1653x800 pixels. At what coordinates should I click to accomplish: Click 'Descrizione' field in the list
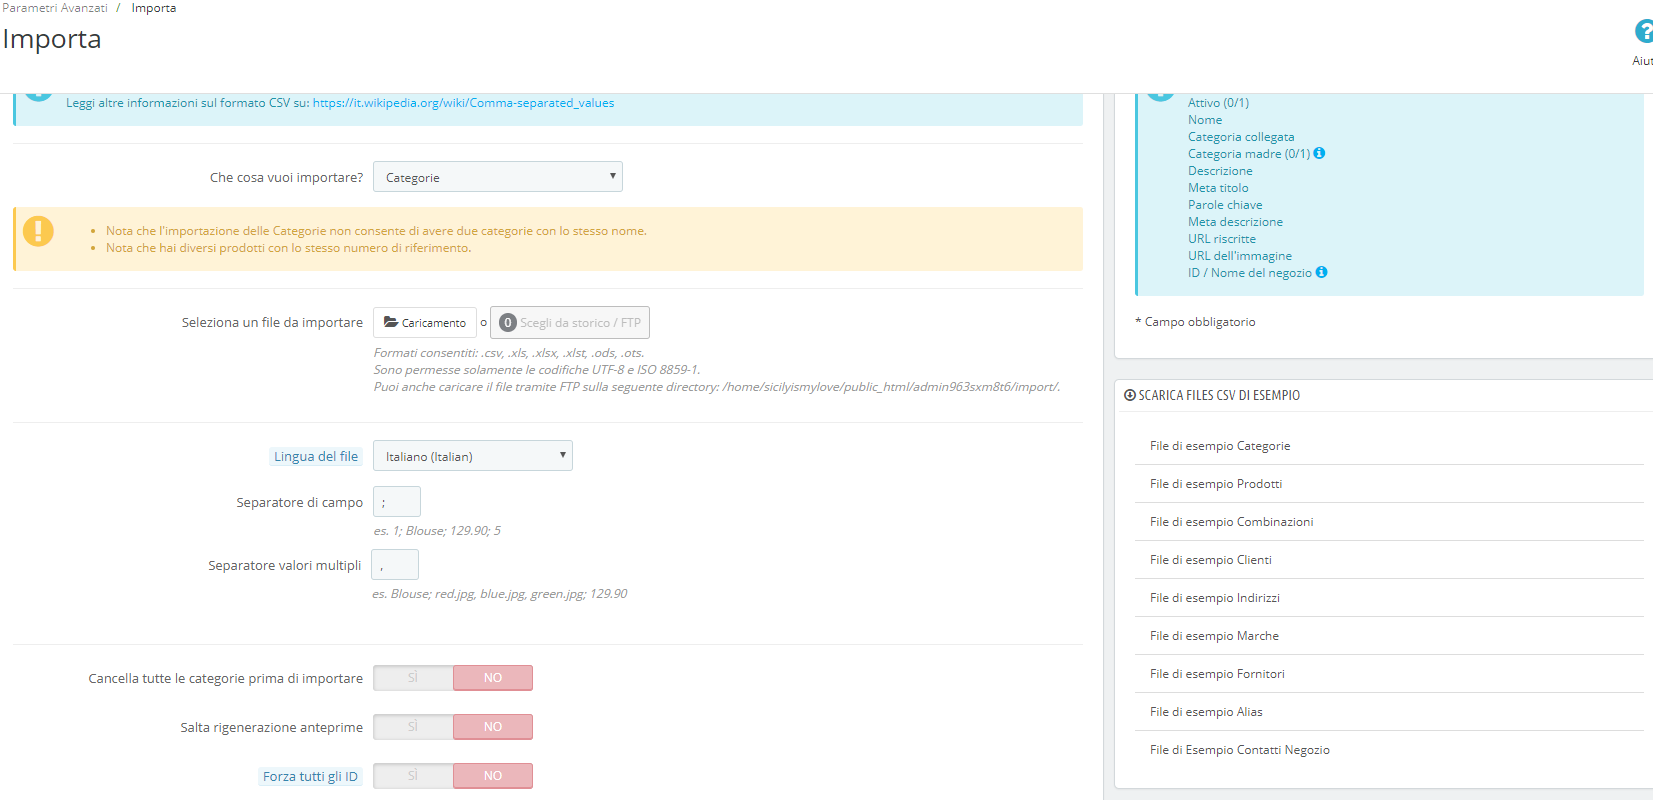click(1220, 171)
